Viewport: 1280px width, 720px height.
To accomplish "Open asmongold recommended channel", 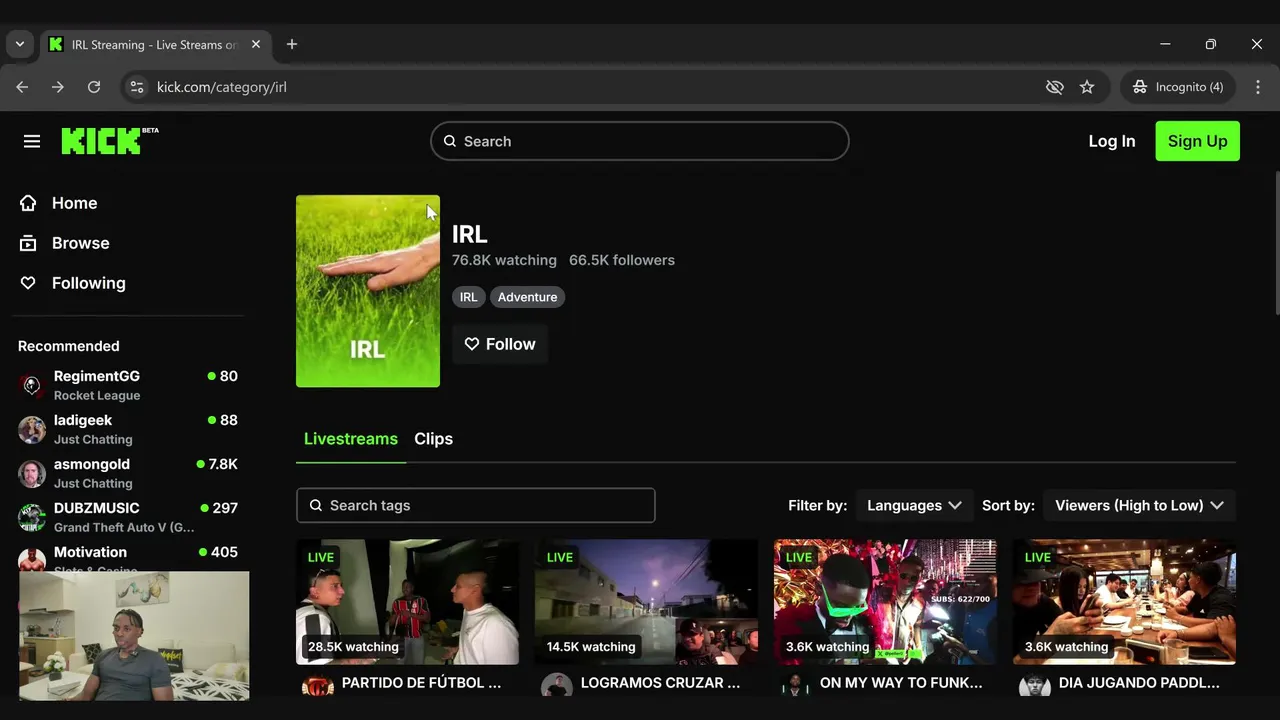I will (x=128, y=473).
